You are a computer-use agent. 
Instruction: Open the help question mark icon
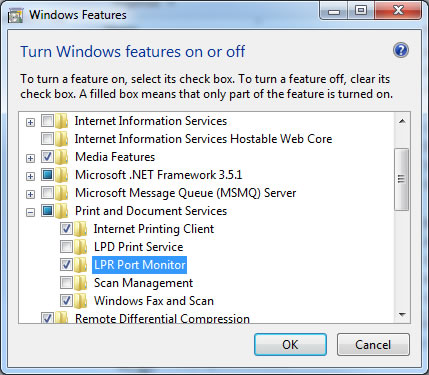click(x=401, y=51)
